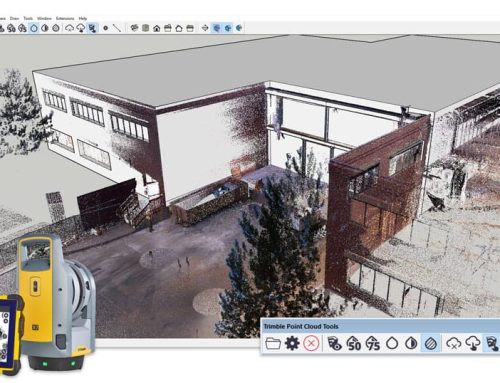500x383 pixels.
Task: Set 50 percent opacity in Point Cloud Tools panel
Action: pos(354,343)
